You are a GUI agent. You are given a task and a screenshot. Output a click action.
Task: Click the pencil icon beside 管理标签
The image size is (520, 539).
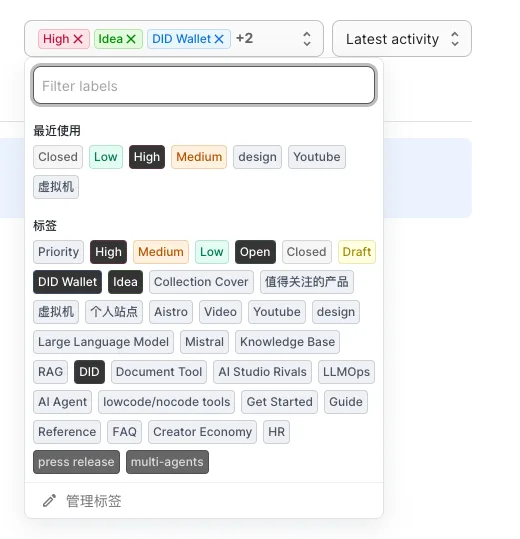49,501
